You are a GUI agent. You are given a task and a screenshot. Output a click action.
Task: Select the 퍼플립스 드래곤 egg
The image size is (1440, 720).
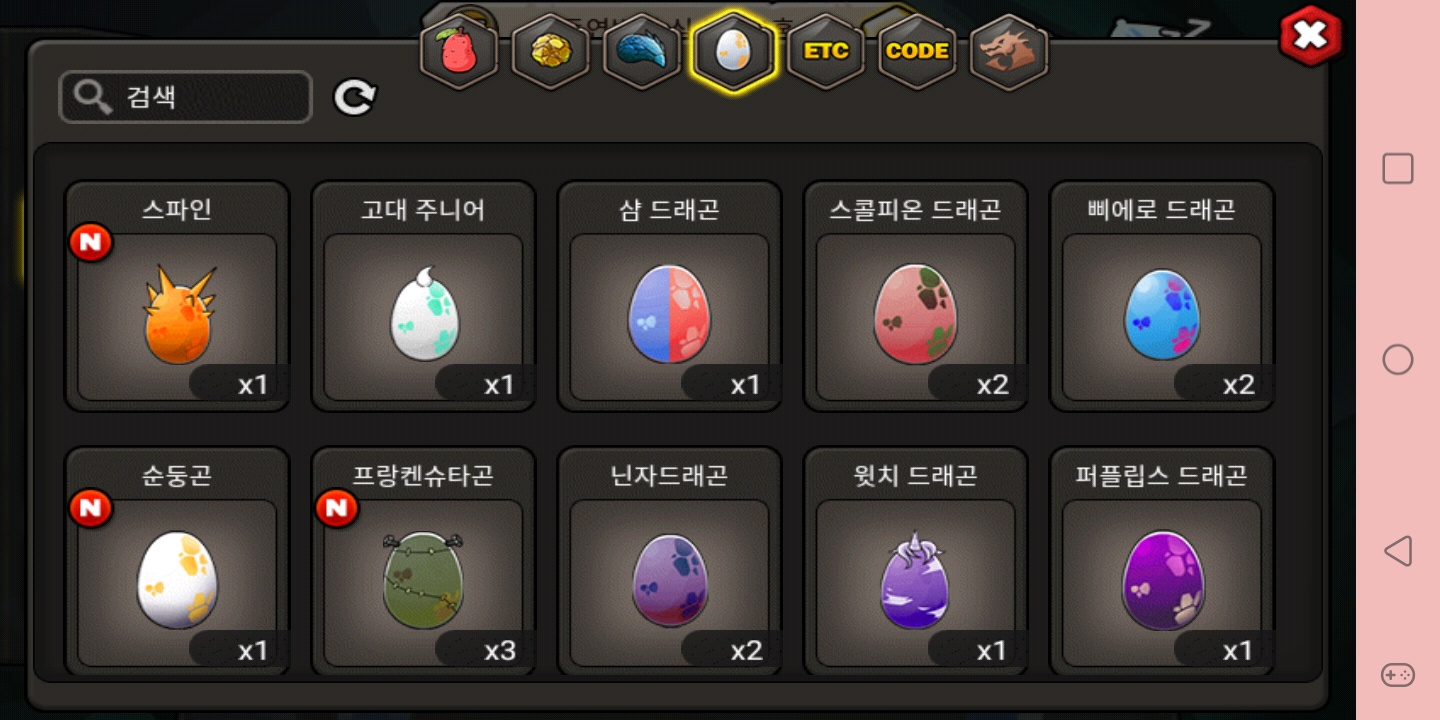pos(1161,562)
